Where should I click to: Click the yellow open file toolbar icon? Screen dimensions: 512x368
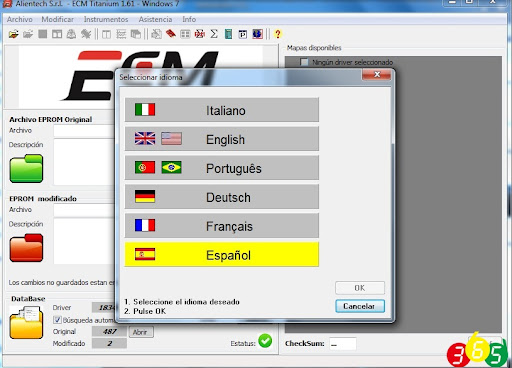(14, 34)
